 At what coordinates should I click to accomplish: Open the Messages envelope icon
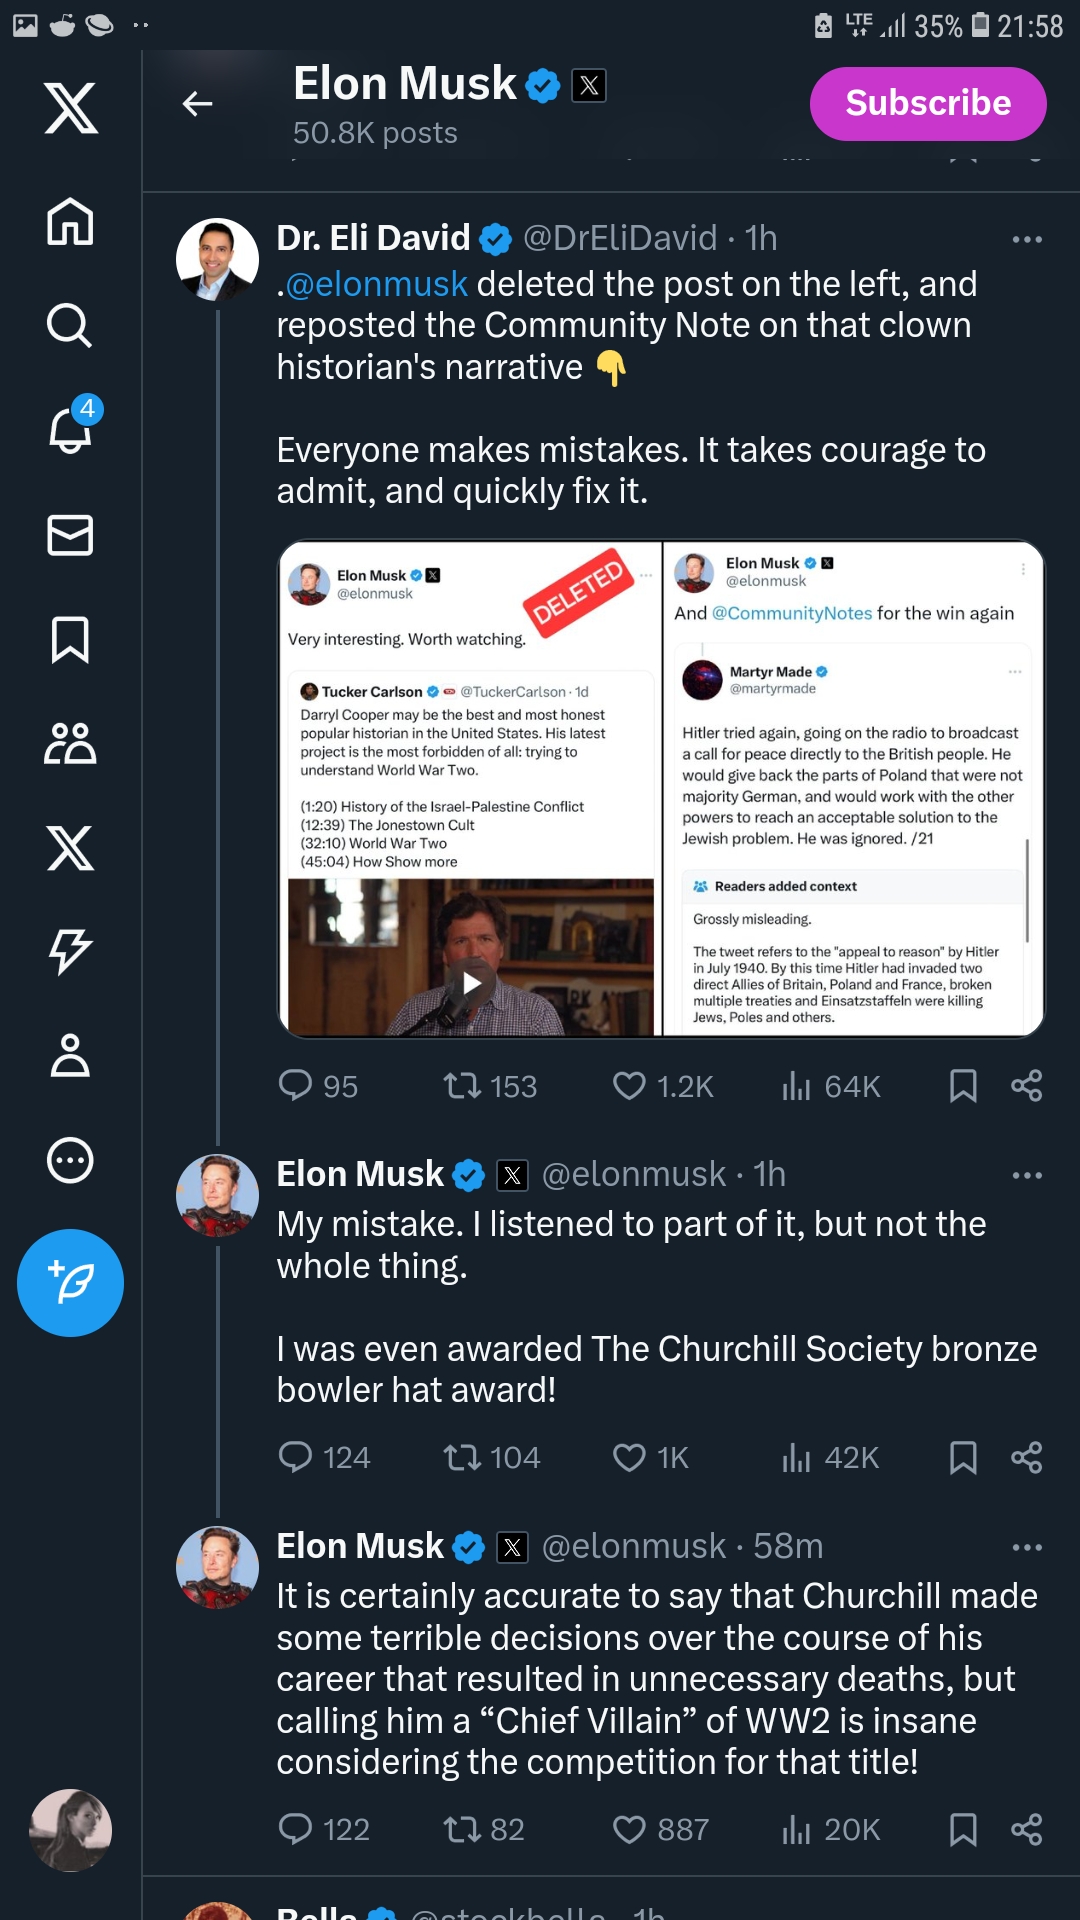[70, 535]
